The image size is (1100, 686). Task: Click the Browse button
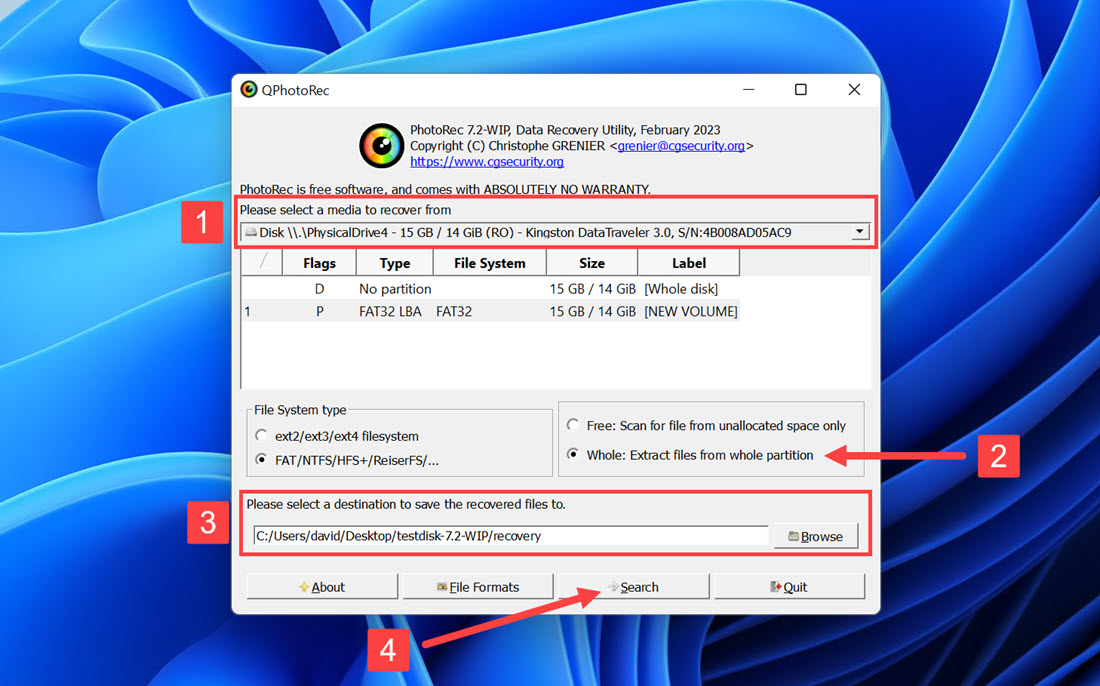[816, 537]
